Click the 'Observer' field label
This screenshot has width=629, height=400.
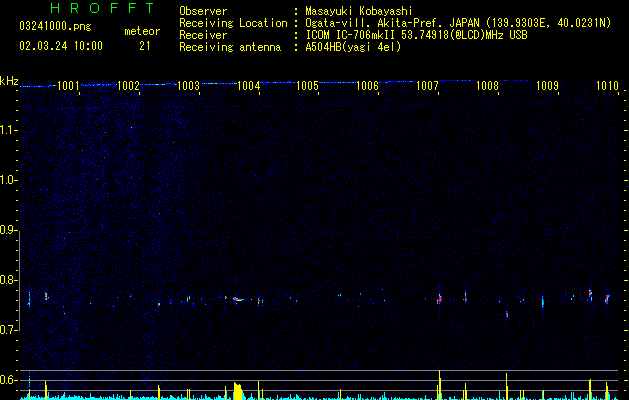click(203, 11)
